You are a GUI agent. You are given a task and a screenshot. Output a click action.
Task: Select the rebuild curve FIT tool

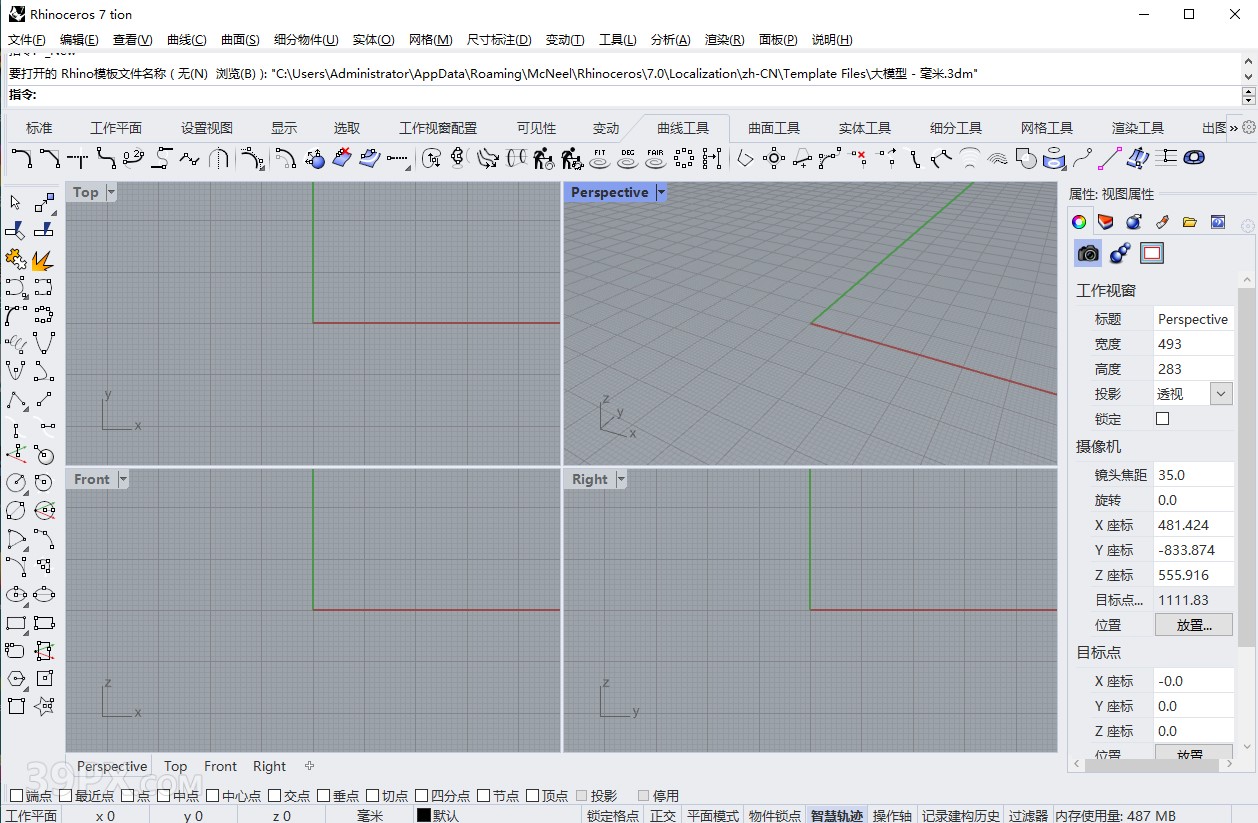click(x=598, y=158)
